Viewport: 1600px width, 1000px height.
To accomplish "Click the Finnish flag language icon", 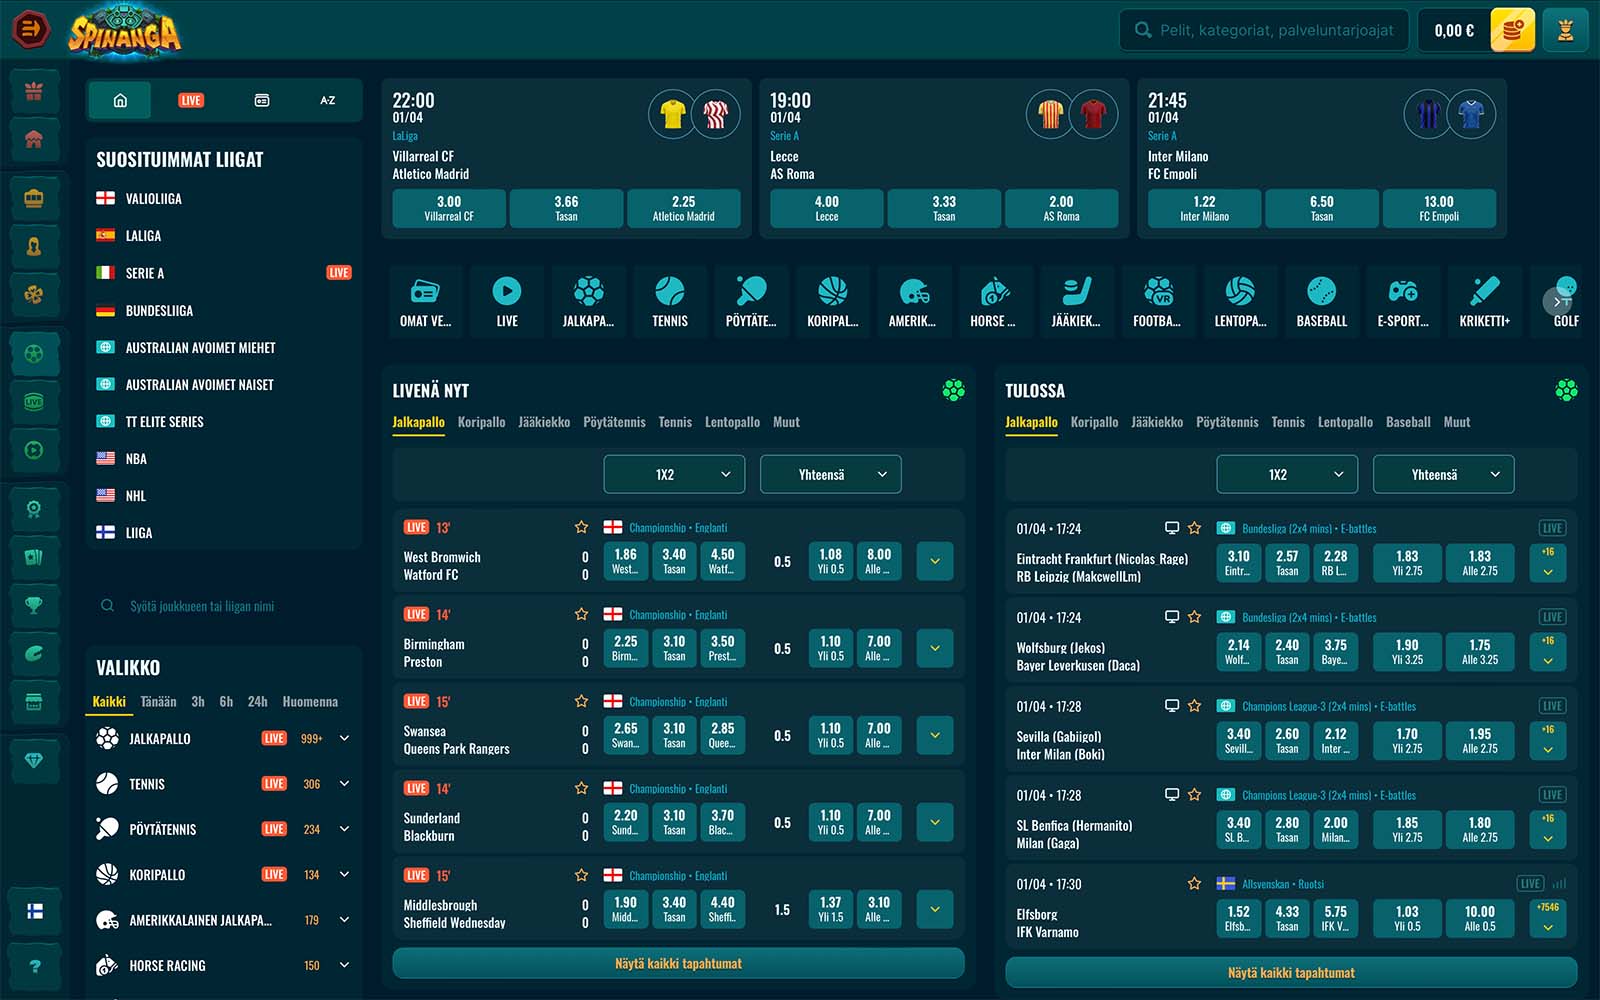I will [34, 911].
